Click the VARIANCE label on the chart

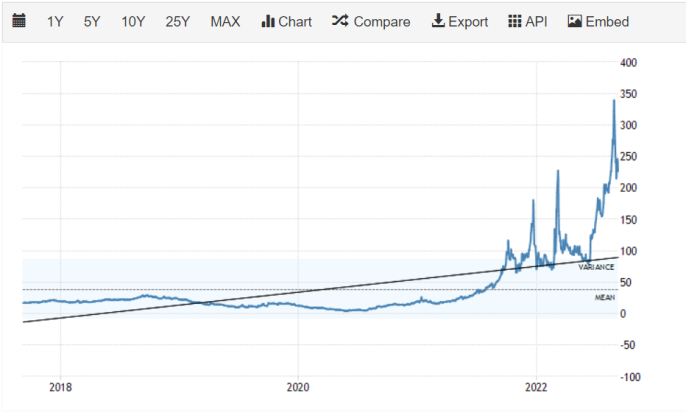[595, 266]
